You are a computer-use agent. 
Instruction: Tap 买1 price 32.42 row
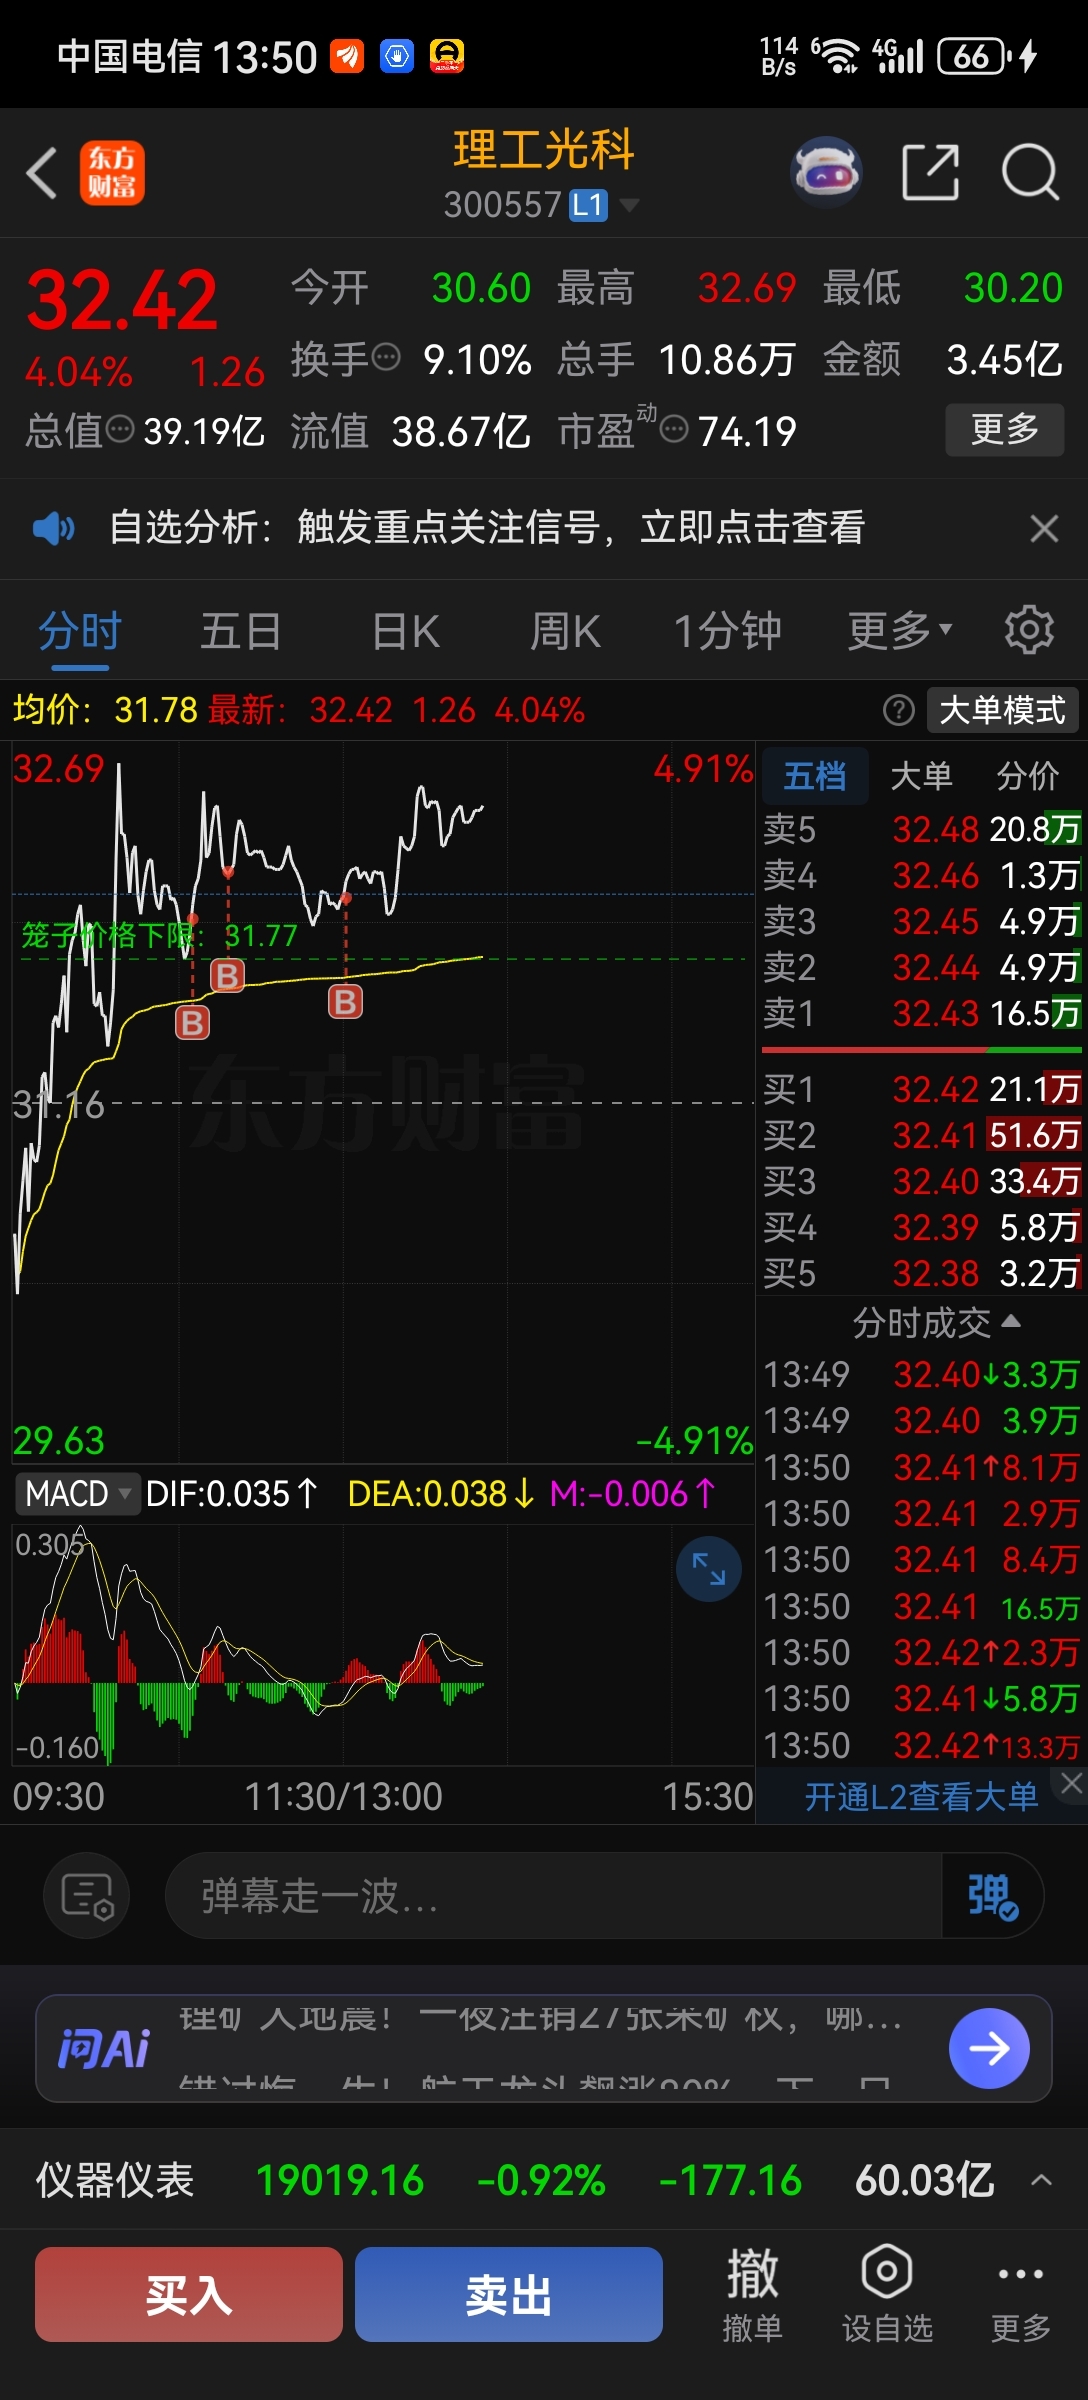click(x=922, y=1088)
